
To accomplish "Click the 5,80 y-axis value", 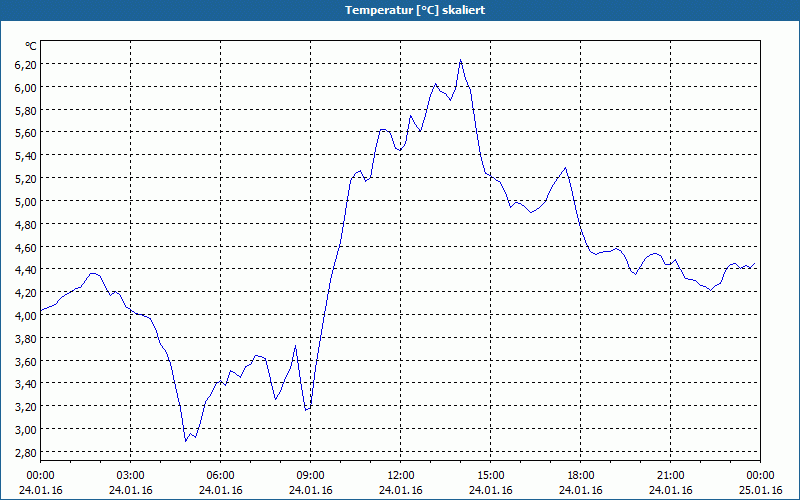I will [x=27, y=110].
